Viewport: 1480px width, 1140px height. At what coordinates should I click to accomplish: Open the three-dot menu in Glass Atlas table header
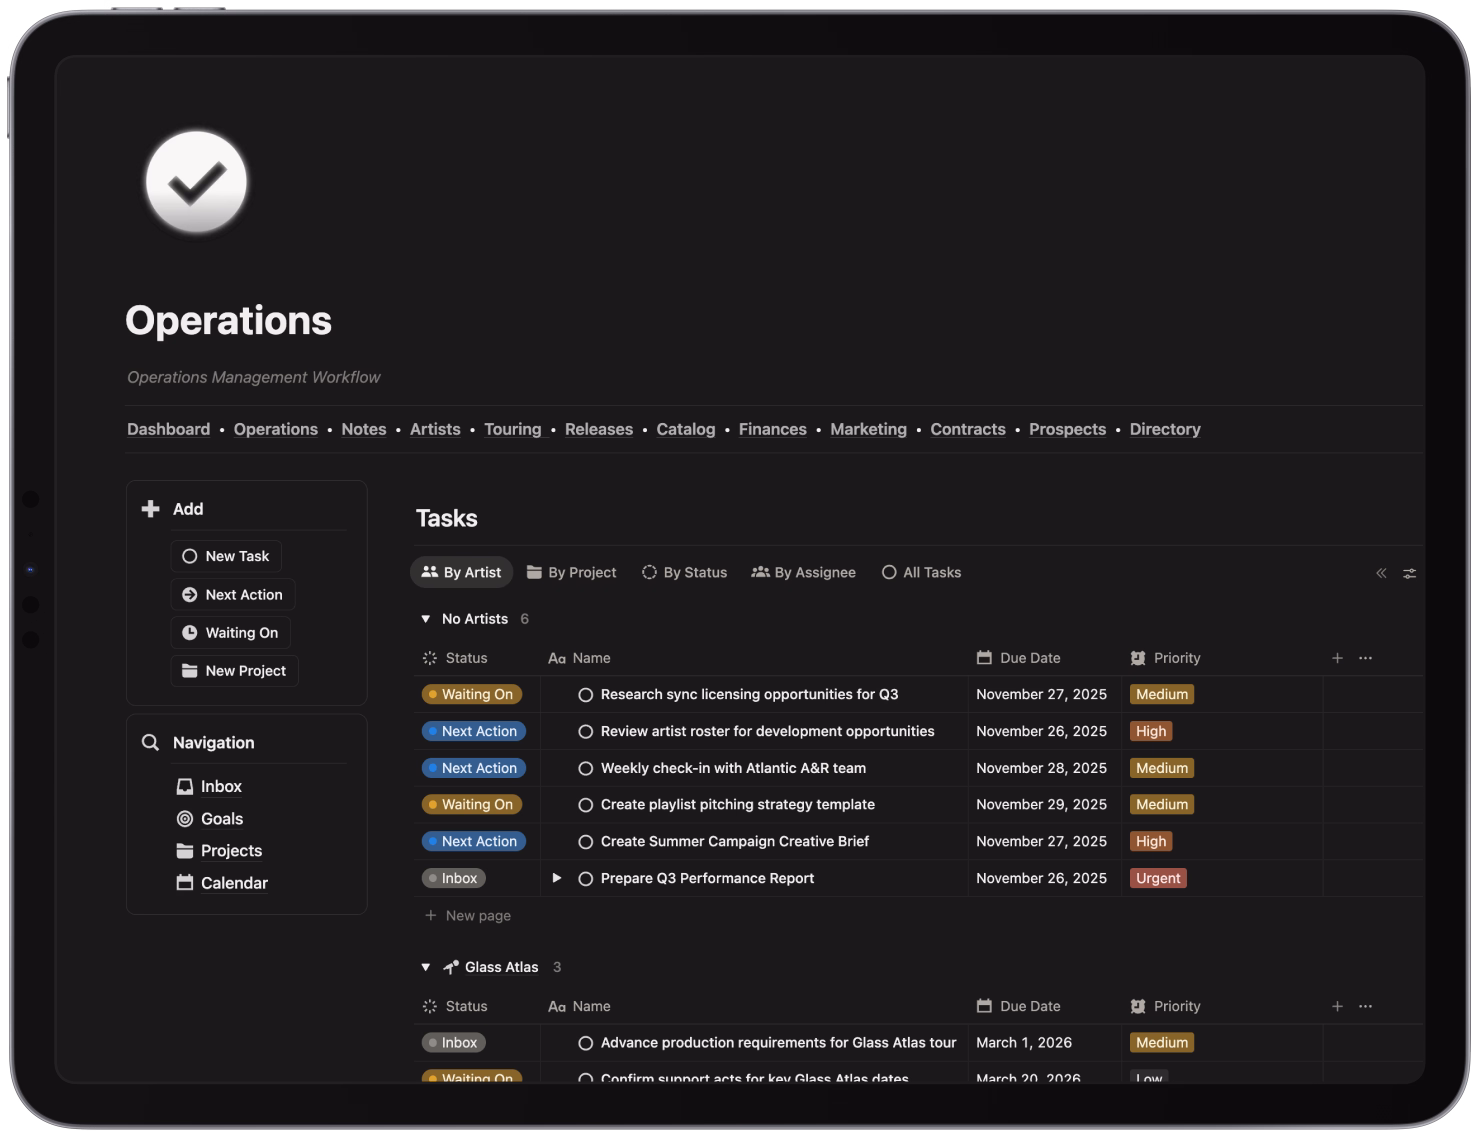[1366, 1006]
